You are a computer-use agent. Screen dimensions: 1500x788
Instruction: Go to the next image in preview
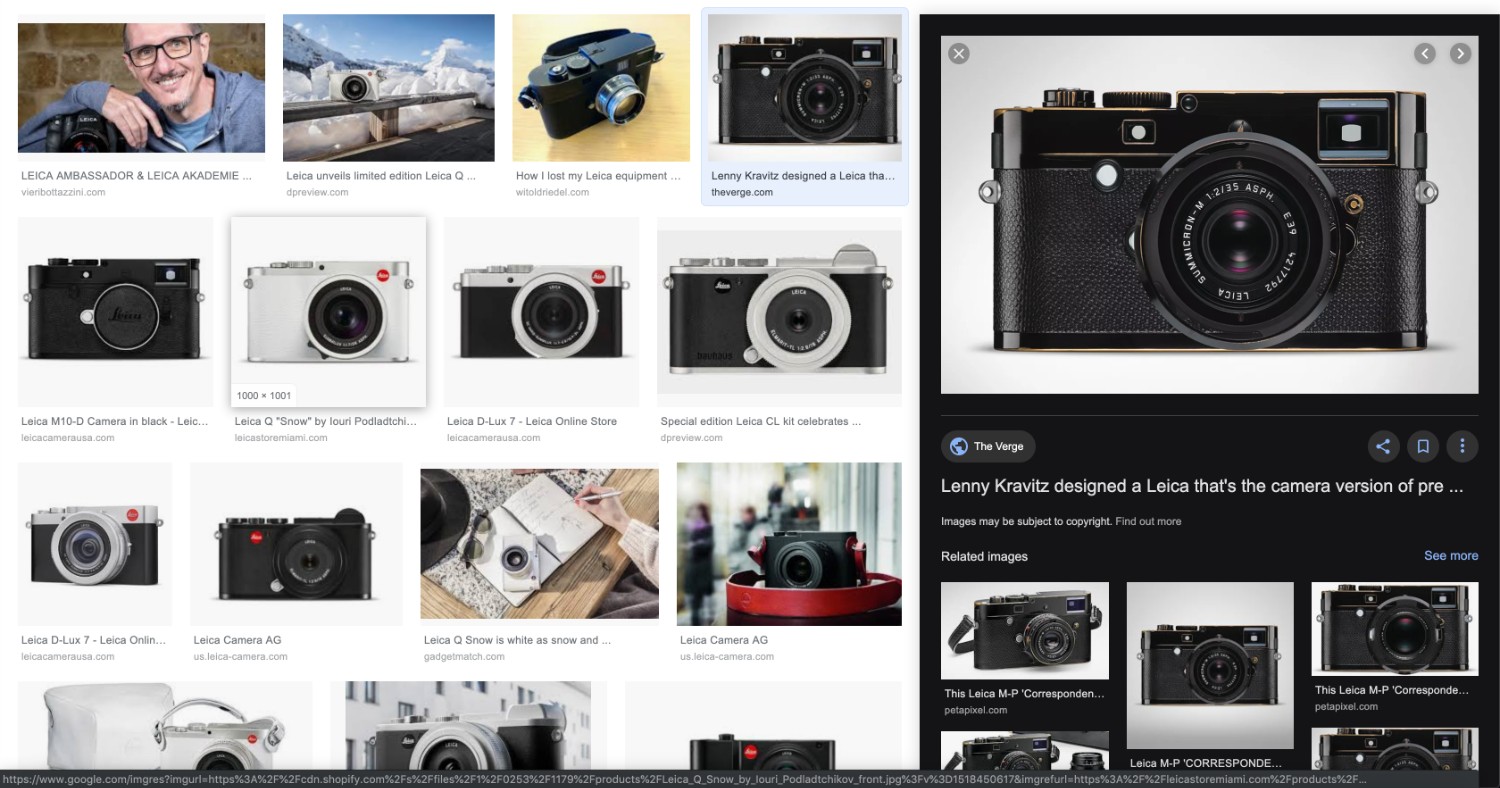coord(1461,53)
